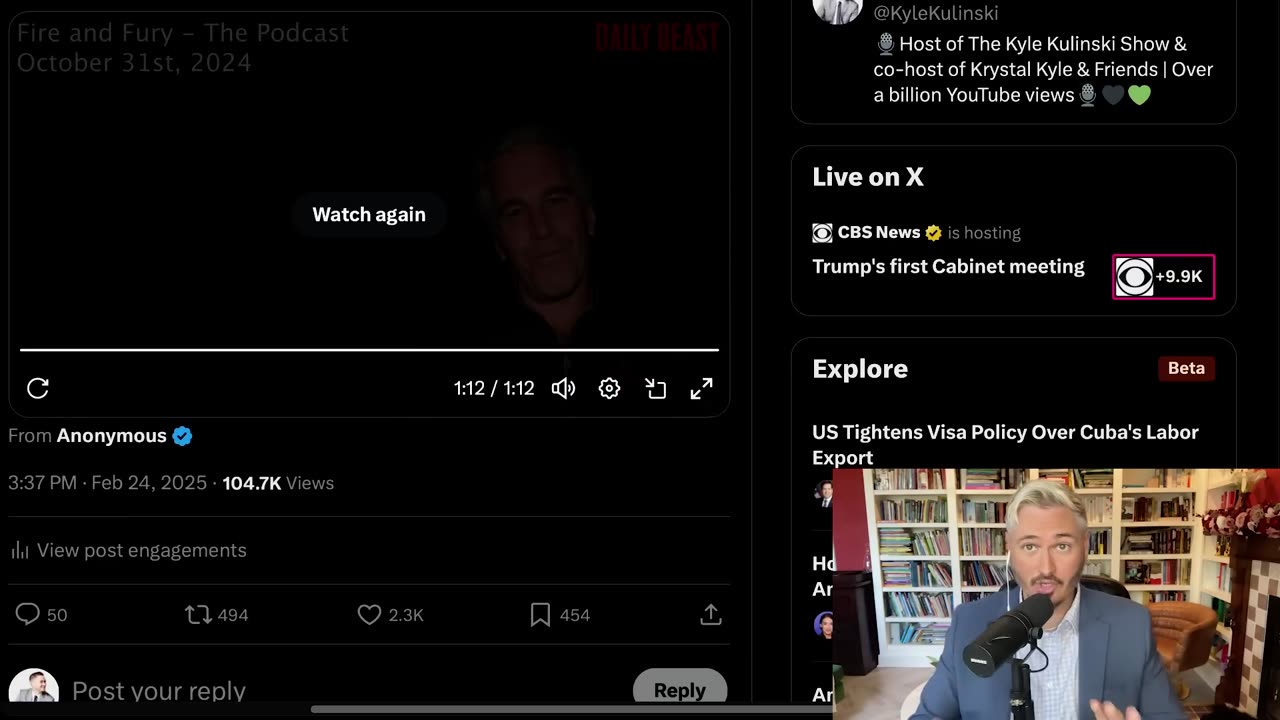Click the Live on X heading

click(x=868, y=177)
